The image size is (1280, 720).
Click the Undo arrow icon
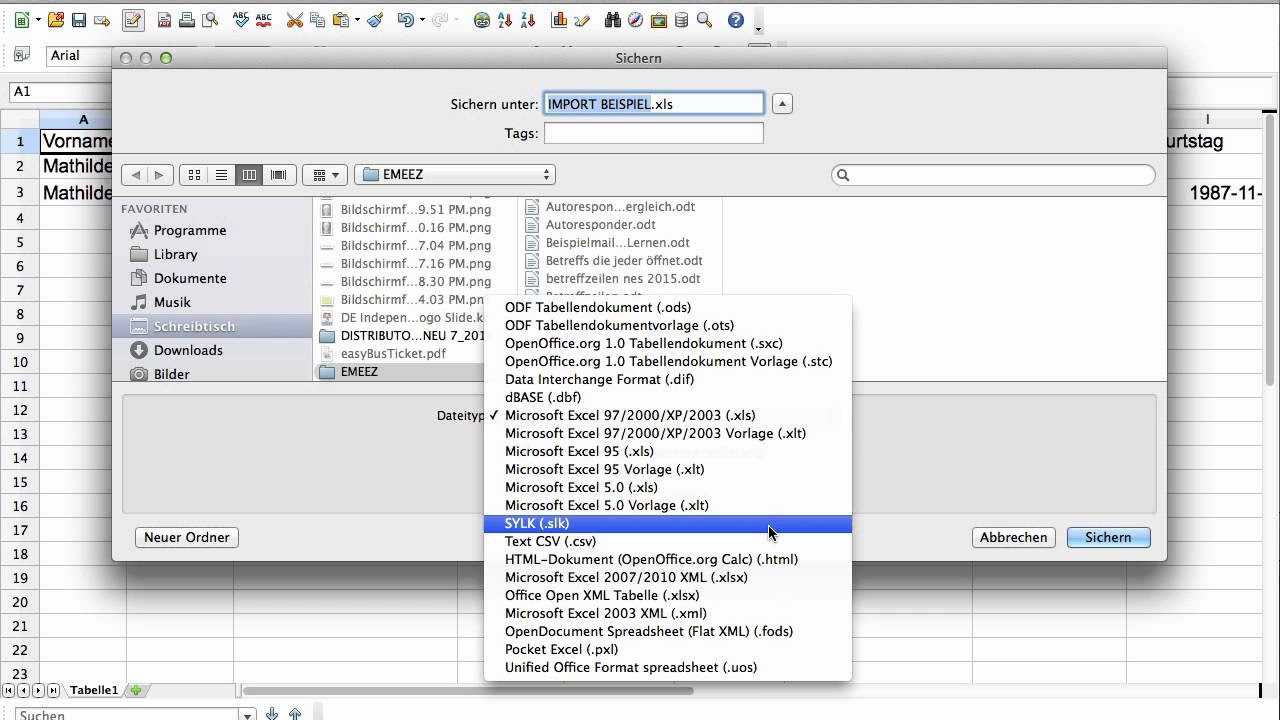405,19
